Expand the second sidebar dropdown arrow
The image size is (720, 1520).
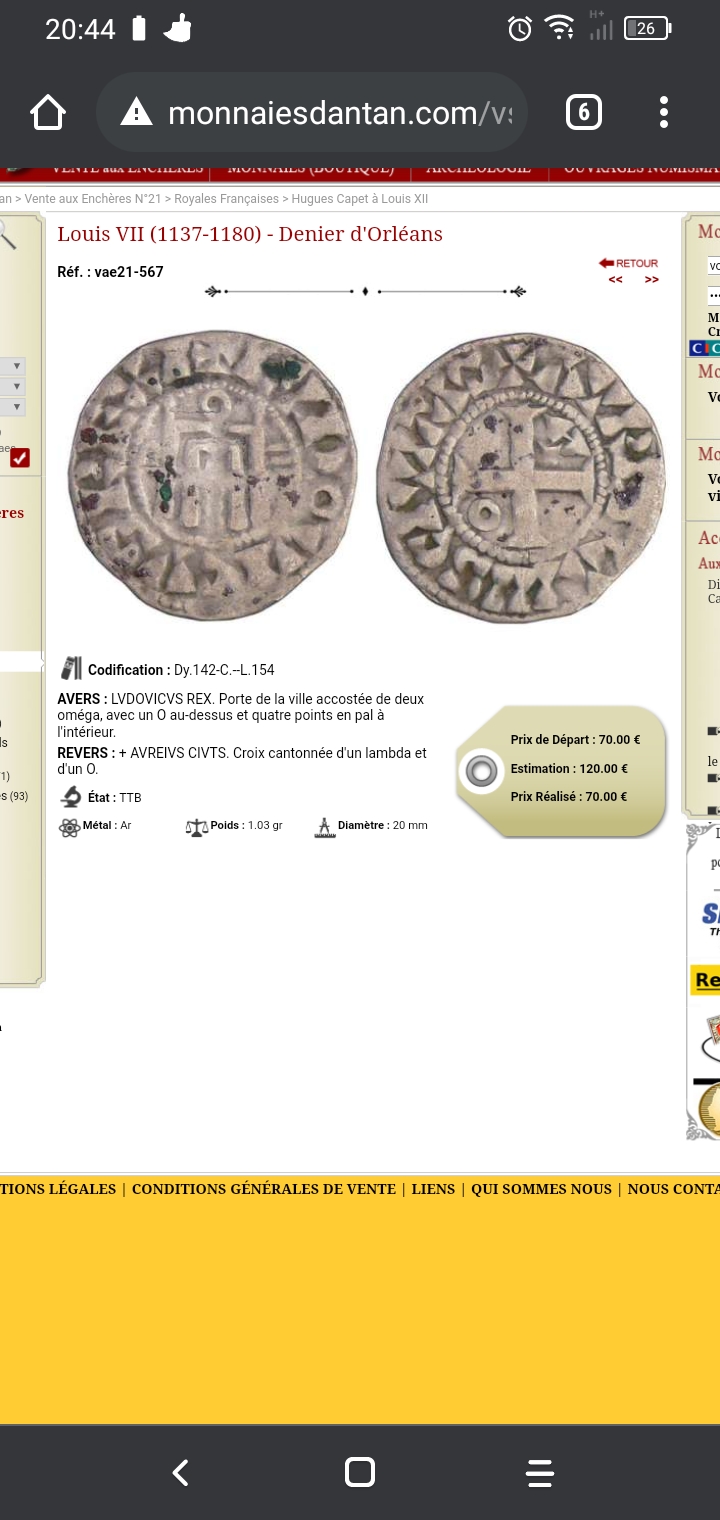pyautogui.click(x=16, y=387)
